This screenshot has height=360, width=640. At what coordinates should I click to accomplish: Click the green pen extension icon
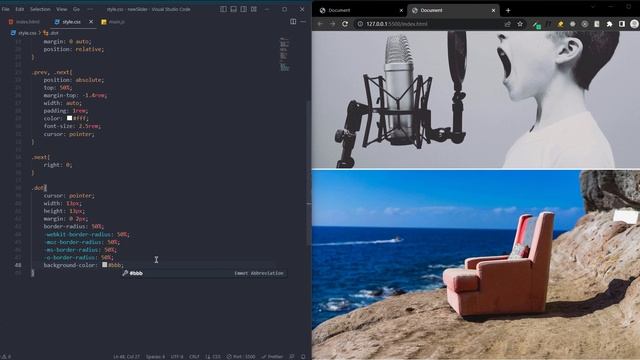tap(537, 24)
